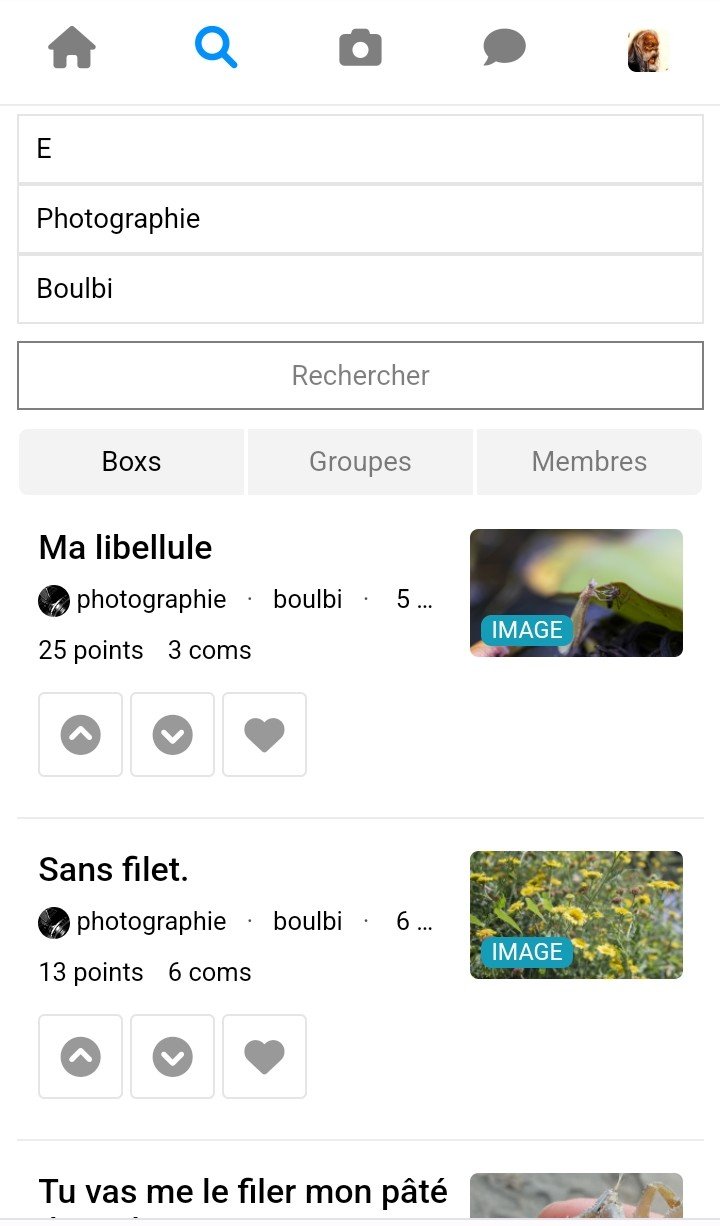Click the Photographie group input field
The image size is (720, 1226).
pos(360,219)
